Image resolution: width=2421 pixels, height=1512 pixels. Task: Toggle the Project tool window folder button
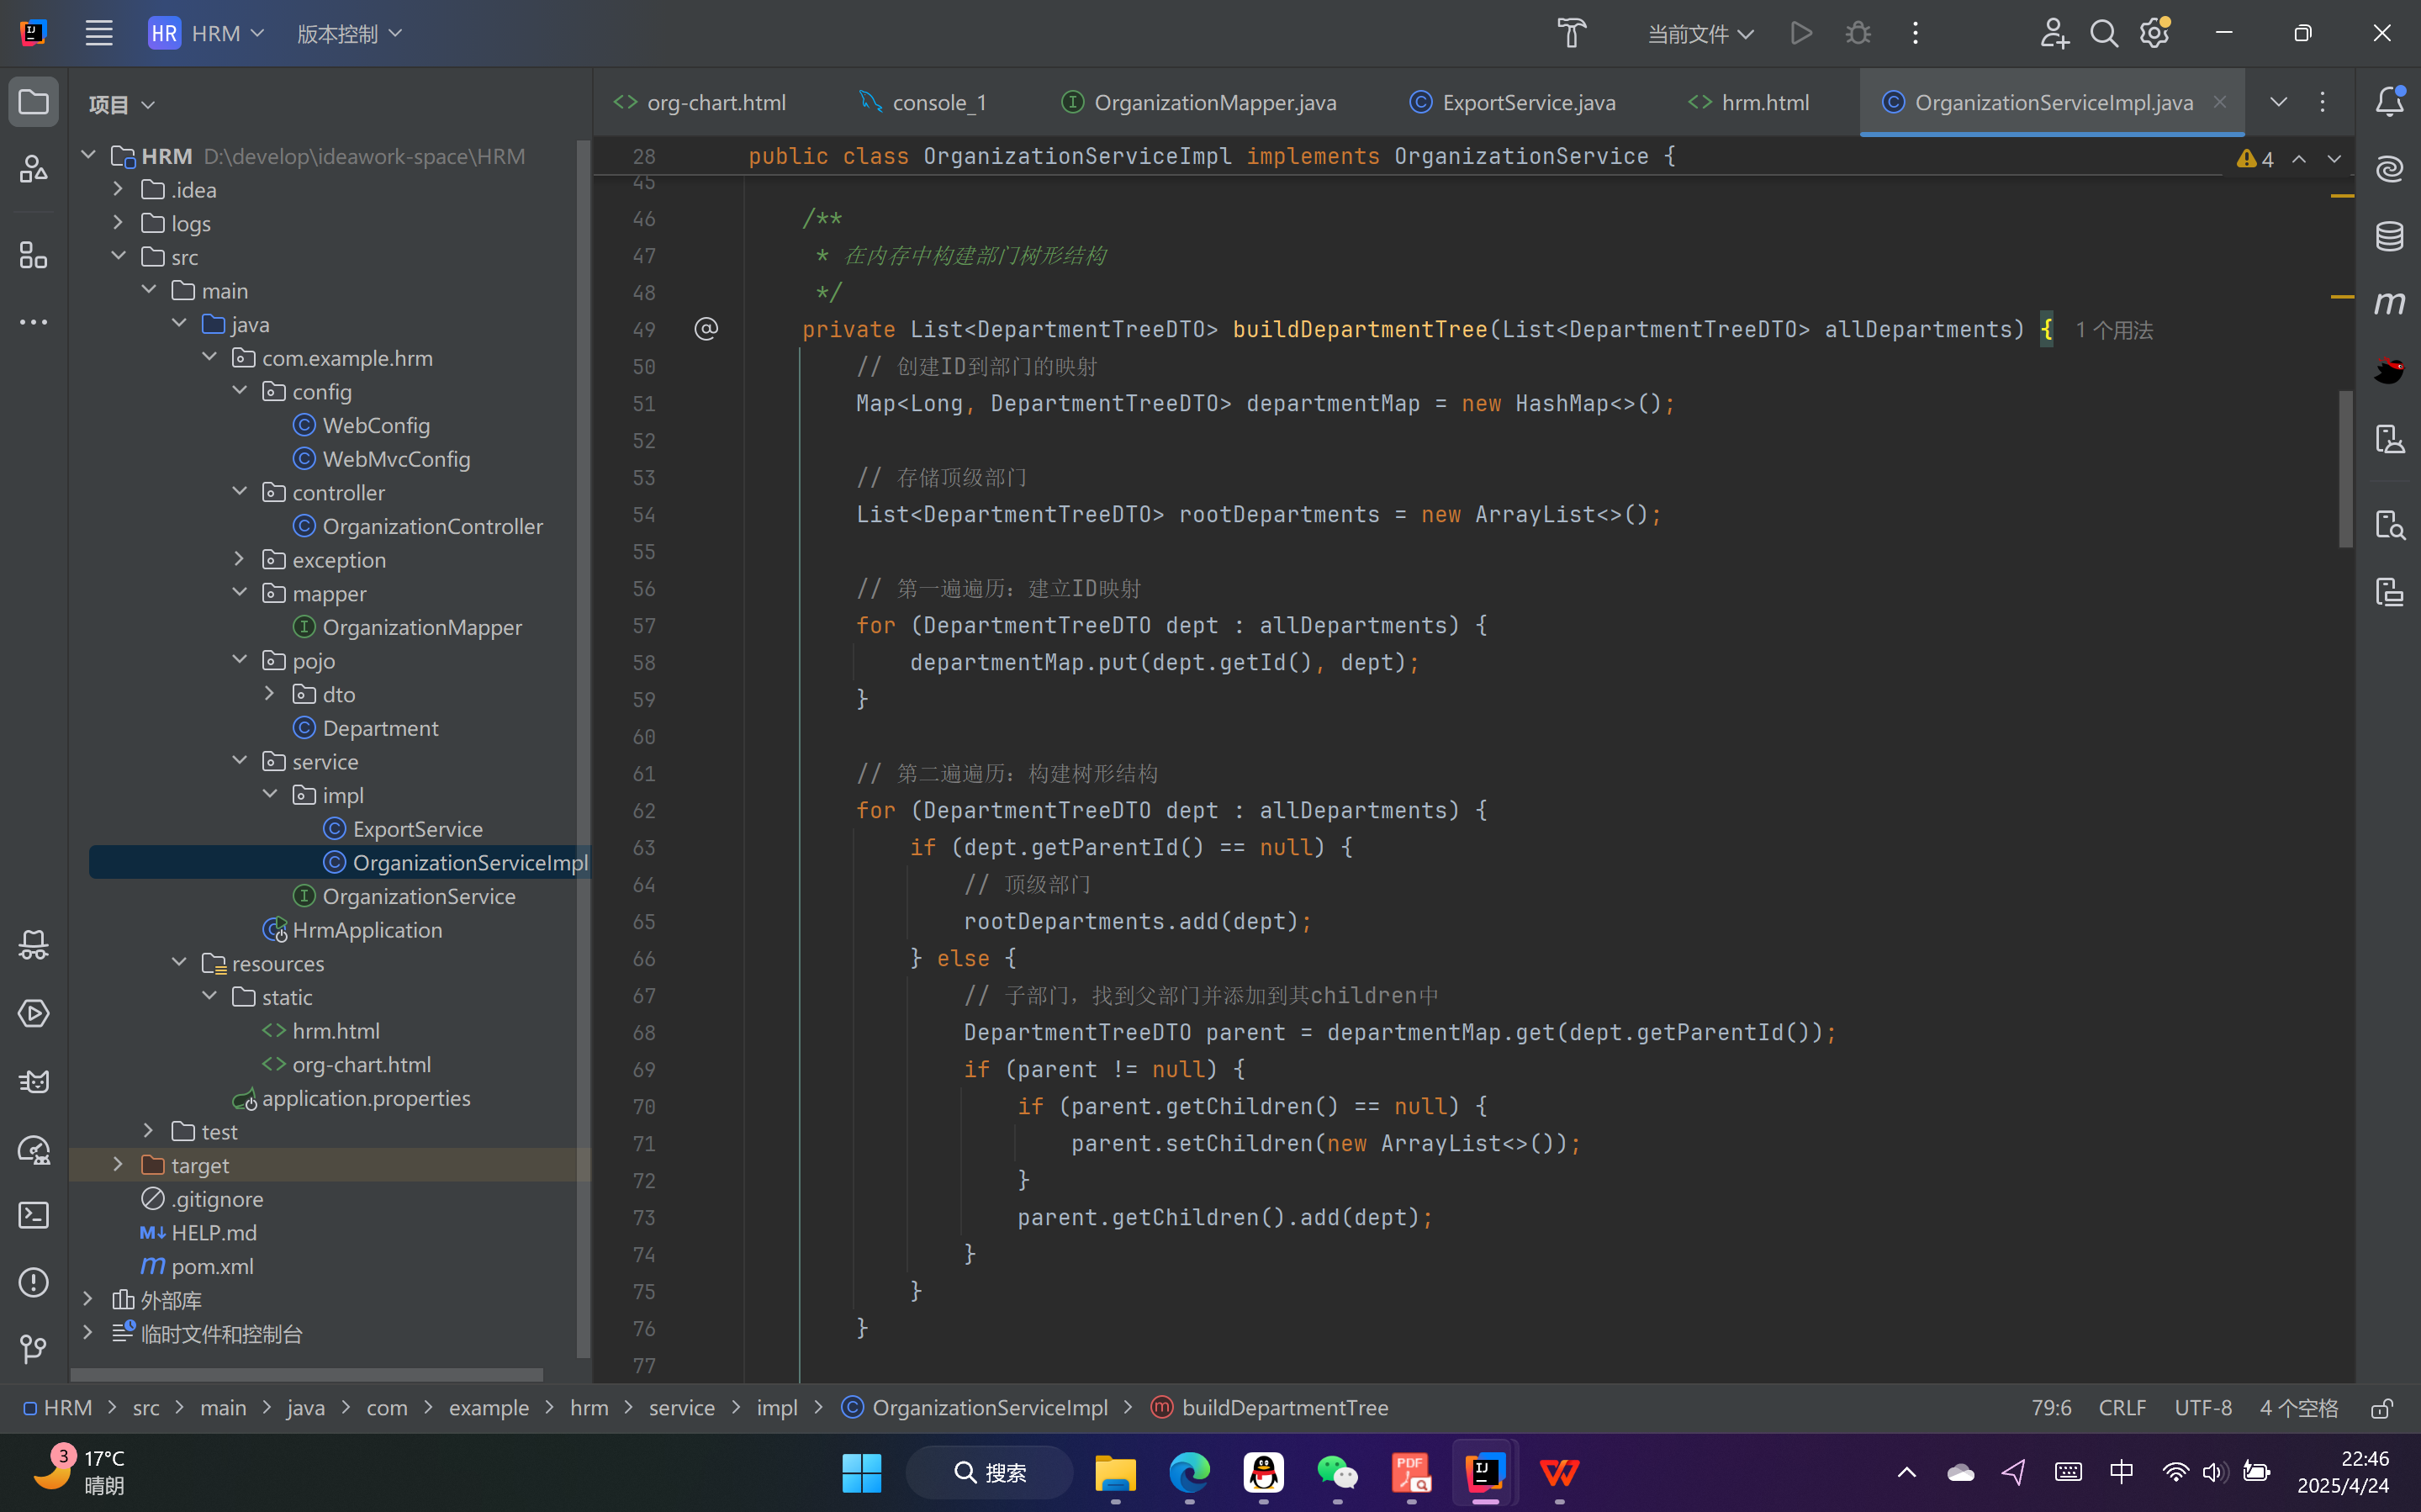pyautogui.click(x=33, y=102)
